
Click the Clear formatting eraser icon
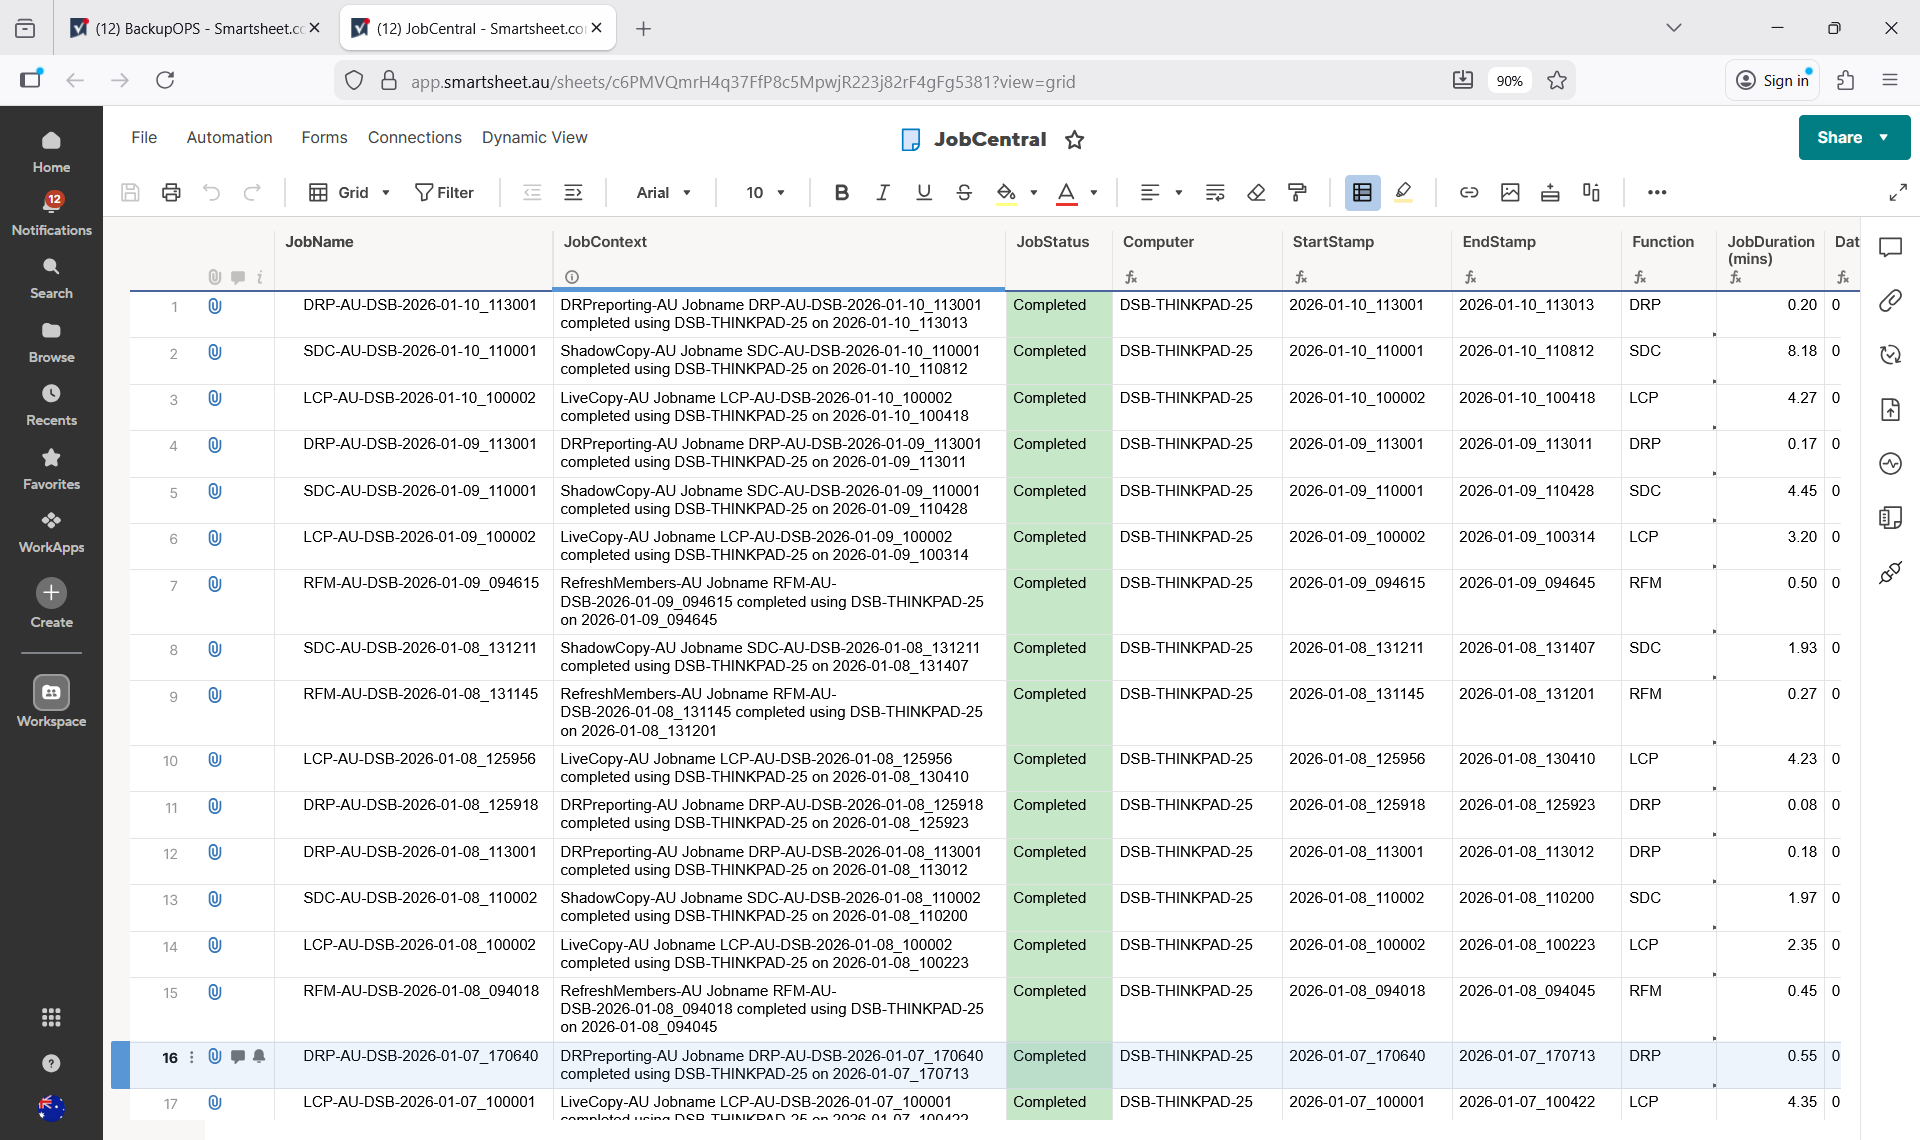coord(1256,192)
